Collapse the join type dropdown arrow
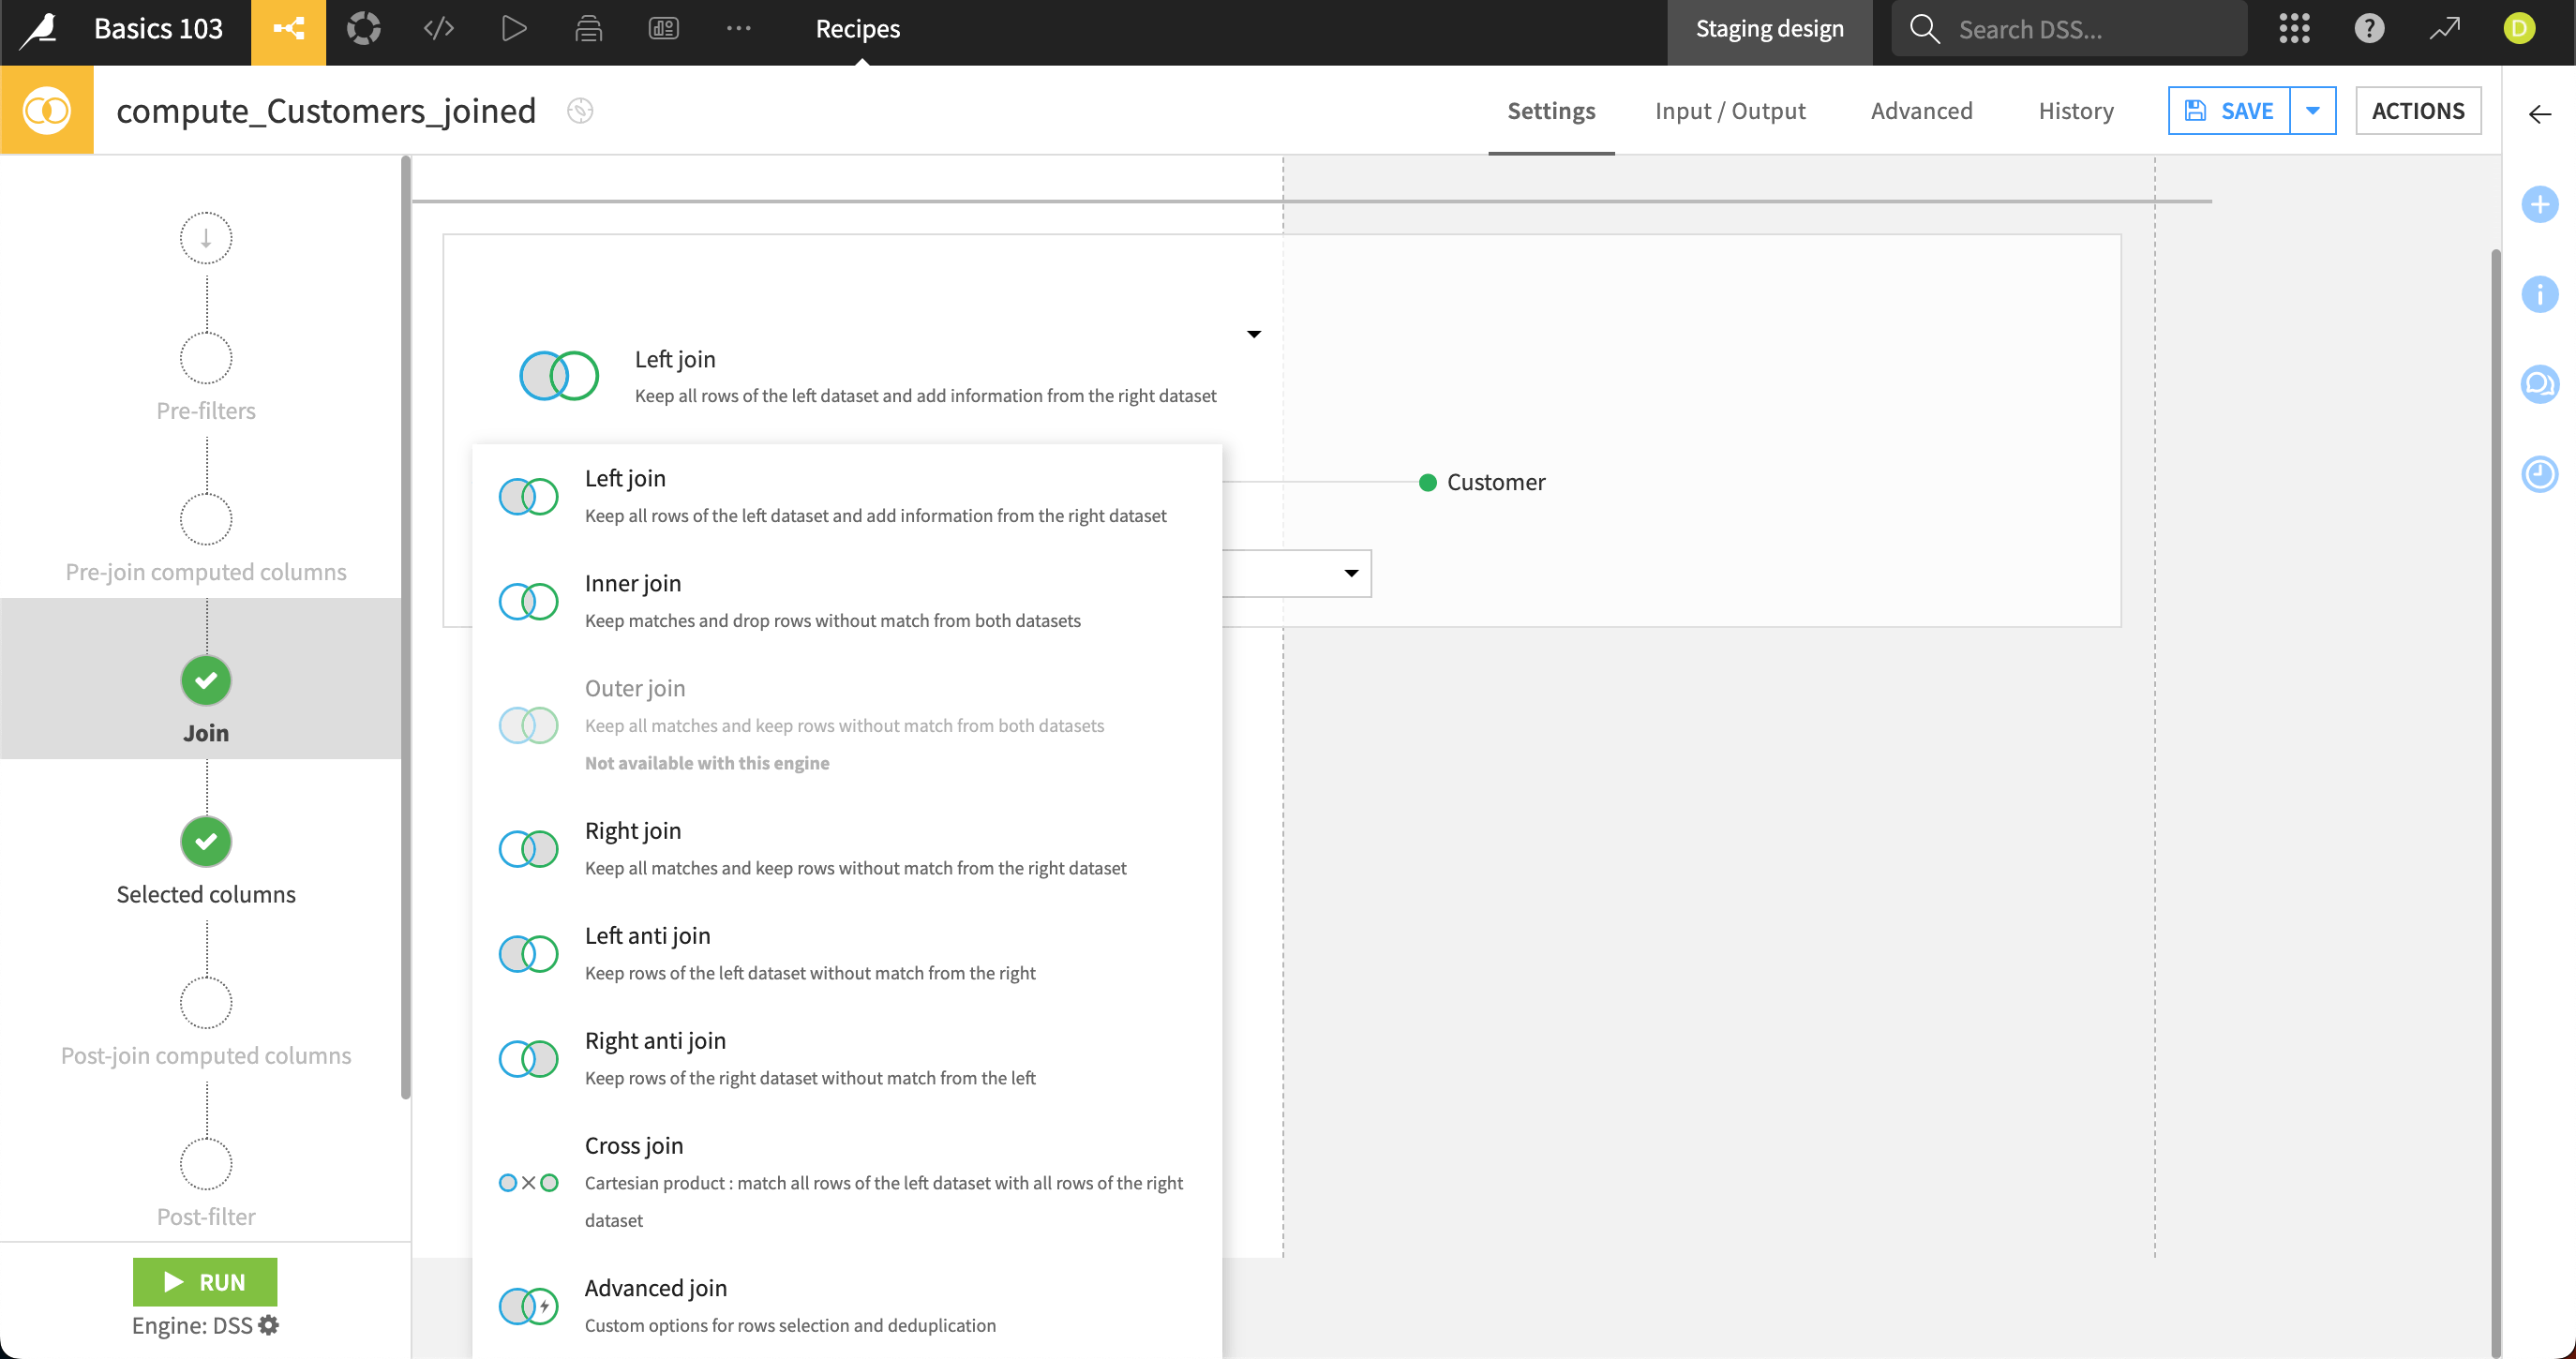2576x1359 pixels. tap(1253, 334)
